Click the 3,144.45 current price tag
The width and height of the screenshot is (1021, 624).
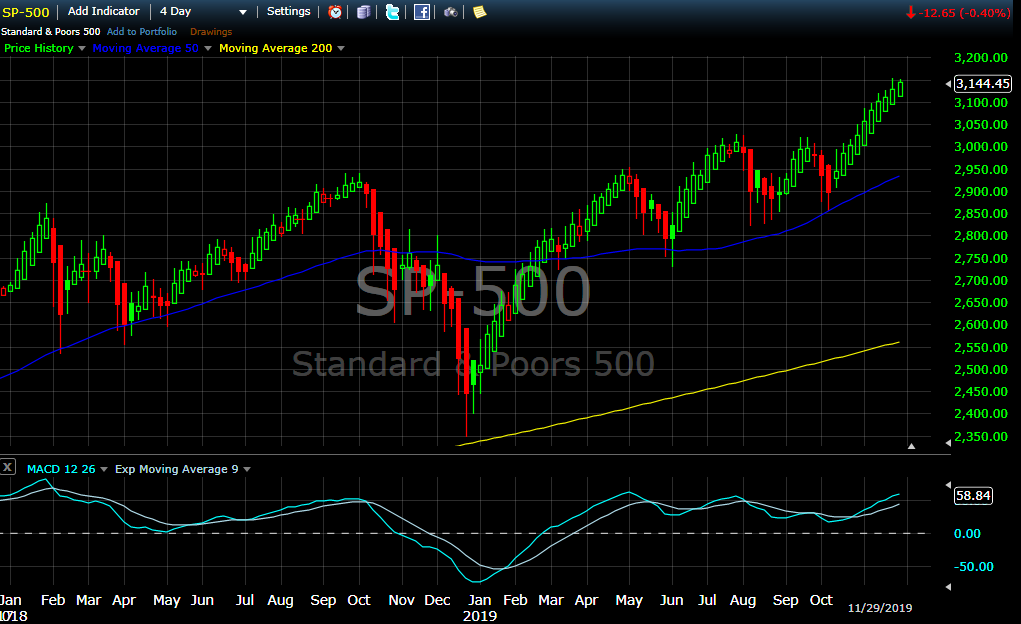(982, 83)
